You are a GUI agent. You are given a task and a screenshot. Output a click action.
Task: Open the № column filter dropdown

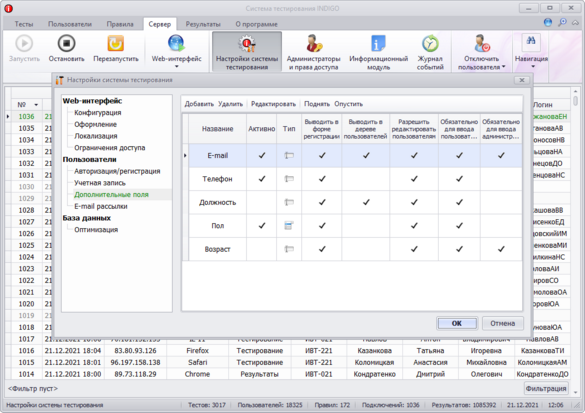coord(36,105)
